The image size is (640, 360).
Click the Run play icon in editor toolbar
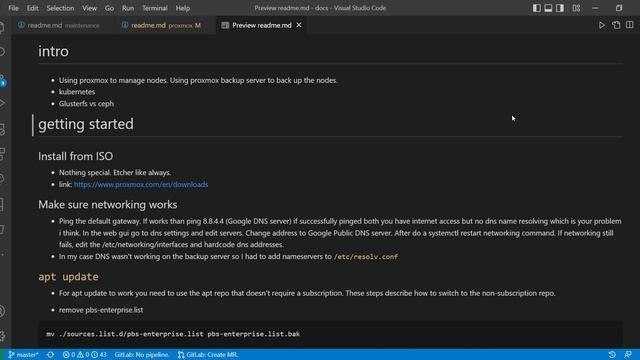coord(602,25)
